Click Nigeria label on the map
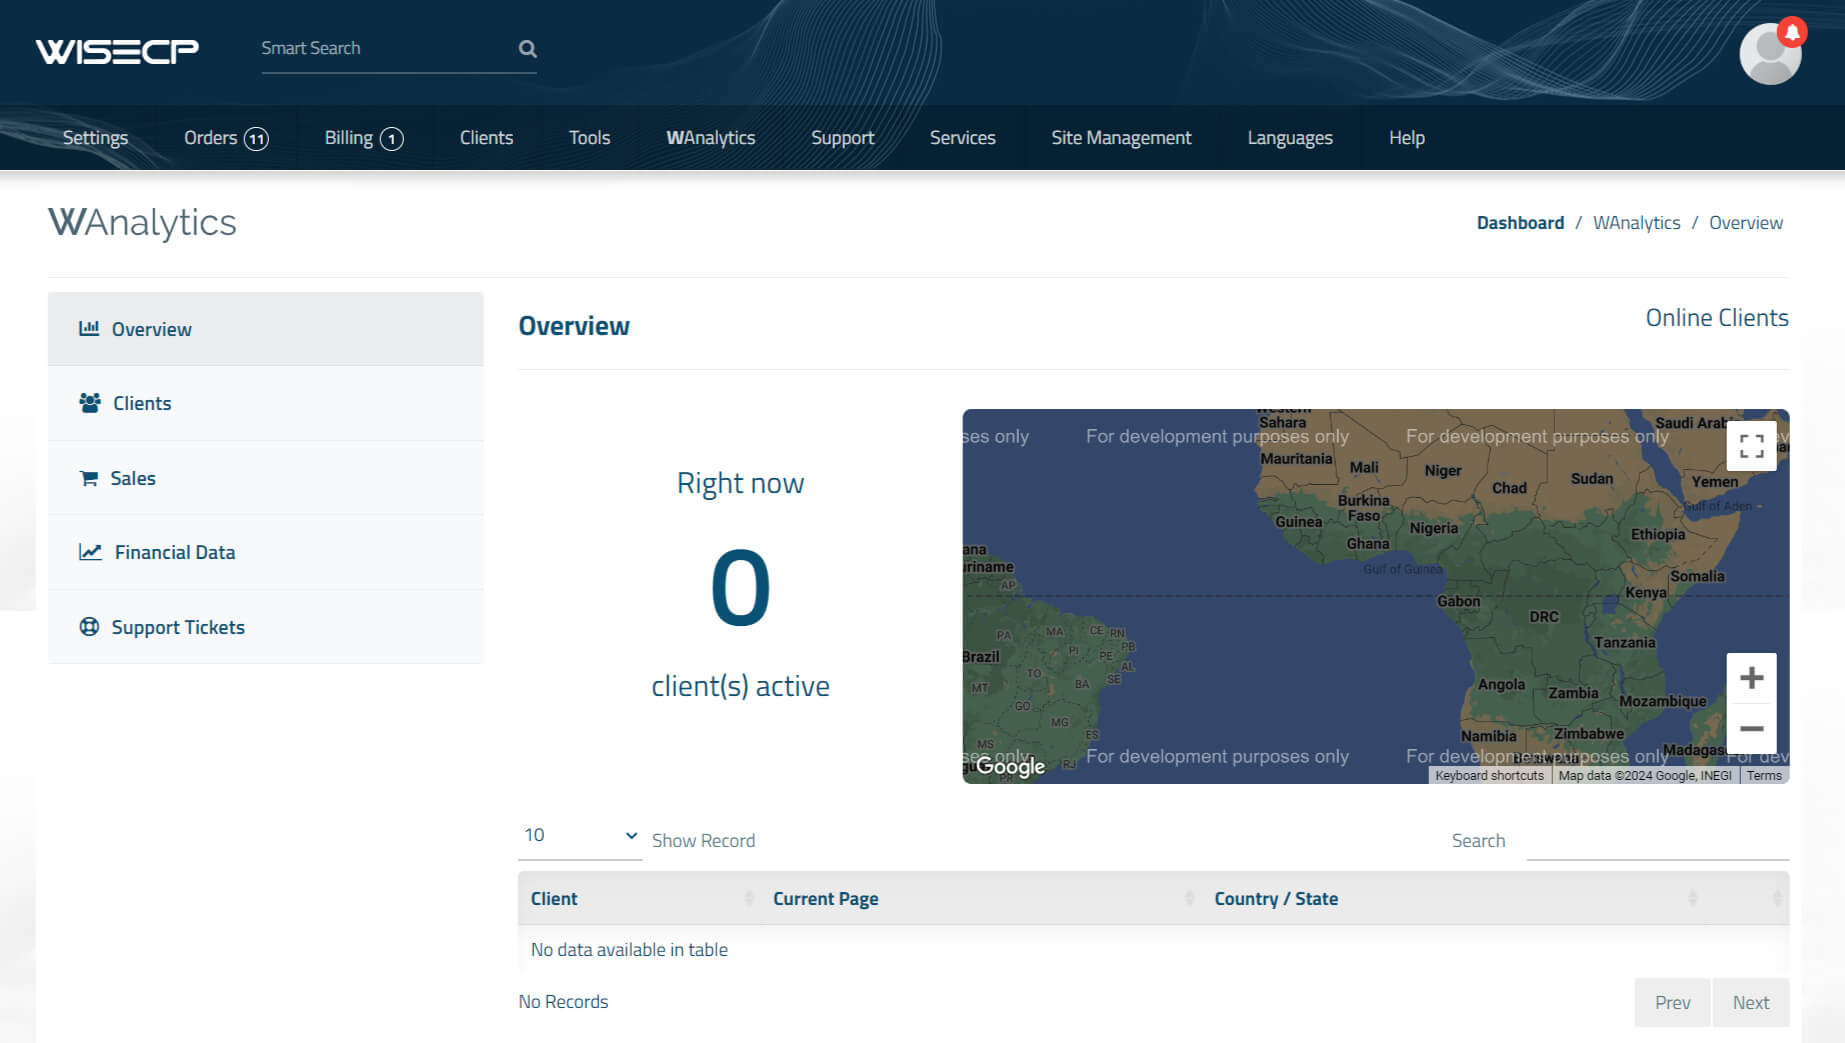This screenshot has width=1845, height=1043. pyautogui.click(x=1433, y=528)
